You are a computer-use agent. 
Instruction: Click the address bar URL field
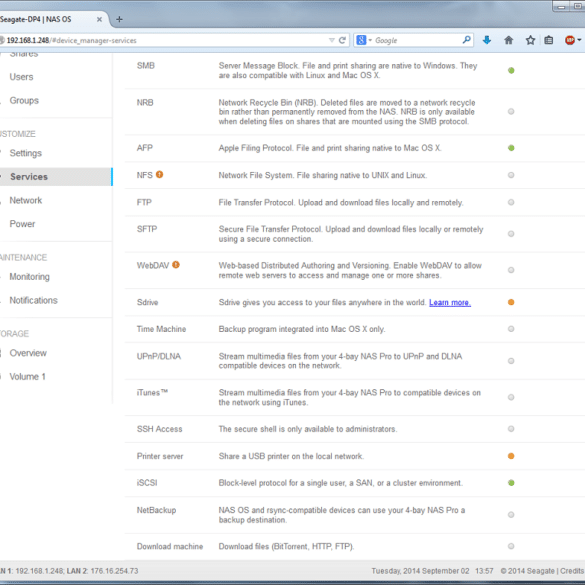pyautogui.click(x=164, y=40)
